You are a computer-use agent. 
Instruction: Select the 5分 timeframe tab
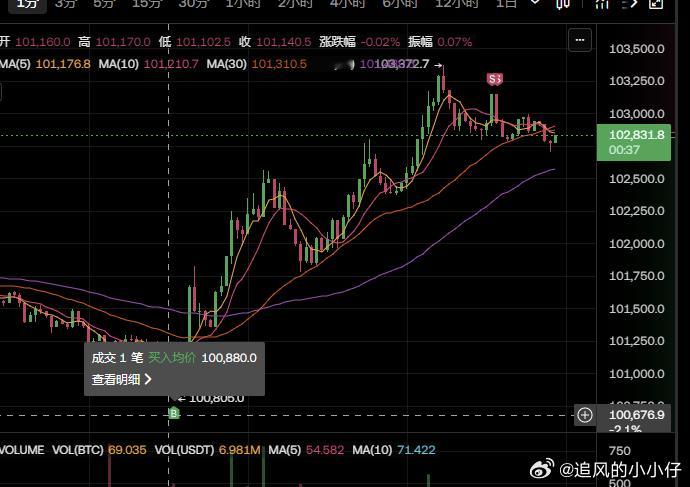(104, 4)
